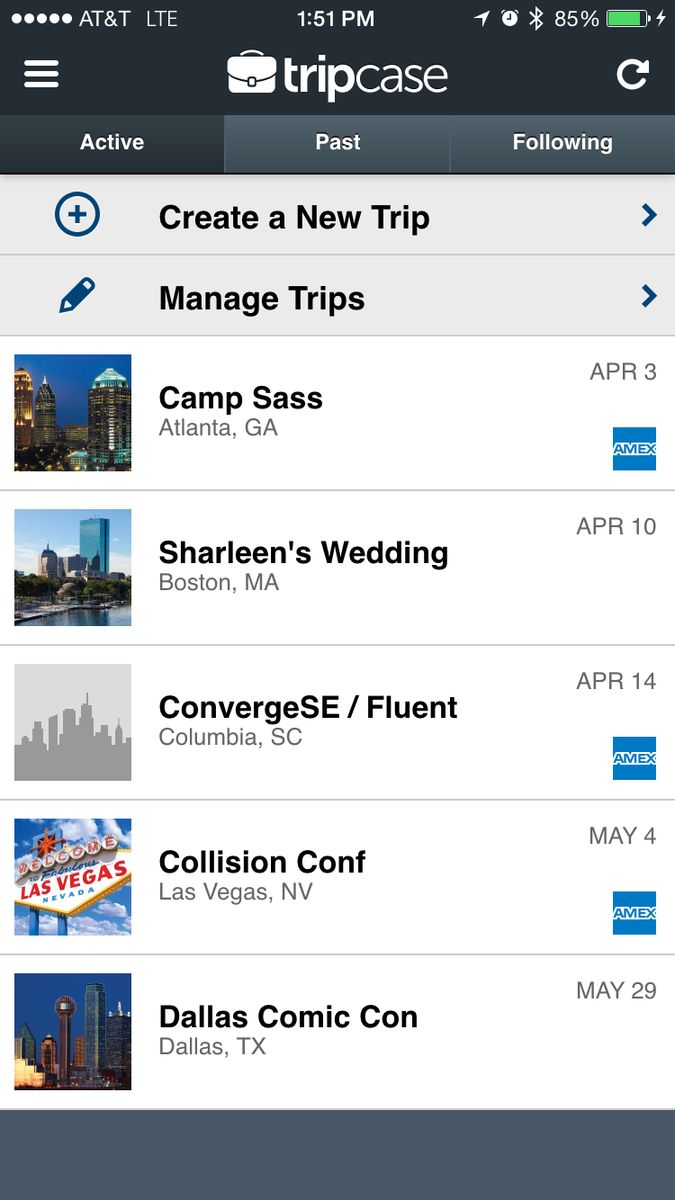Tap the pencil edit icon
This screenshot has height=1200, width=675.
pos(77,296)
